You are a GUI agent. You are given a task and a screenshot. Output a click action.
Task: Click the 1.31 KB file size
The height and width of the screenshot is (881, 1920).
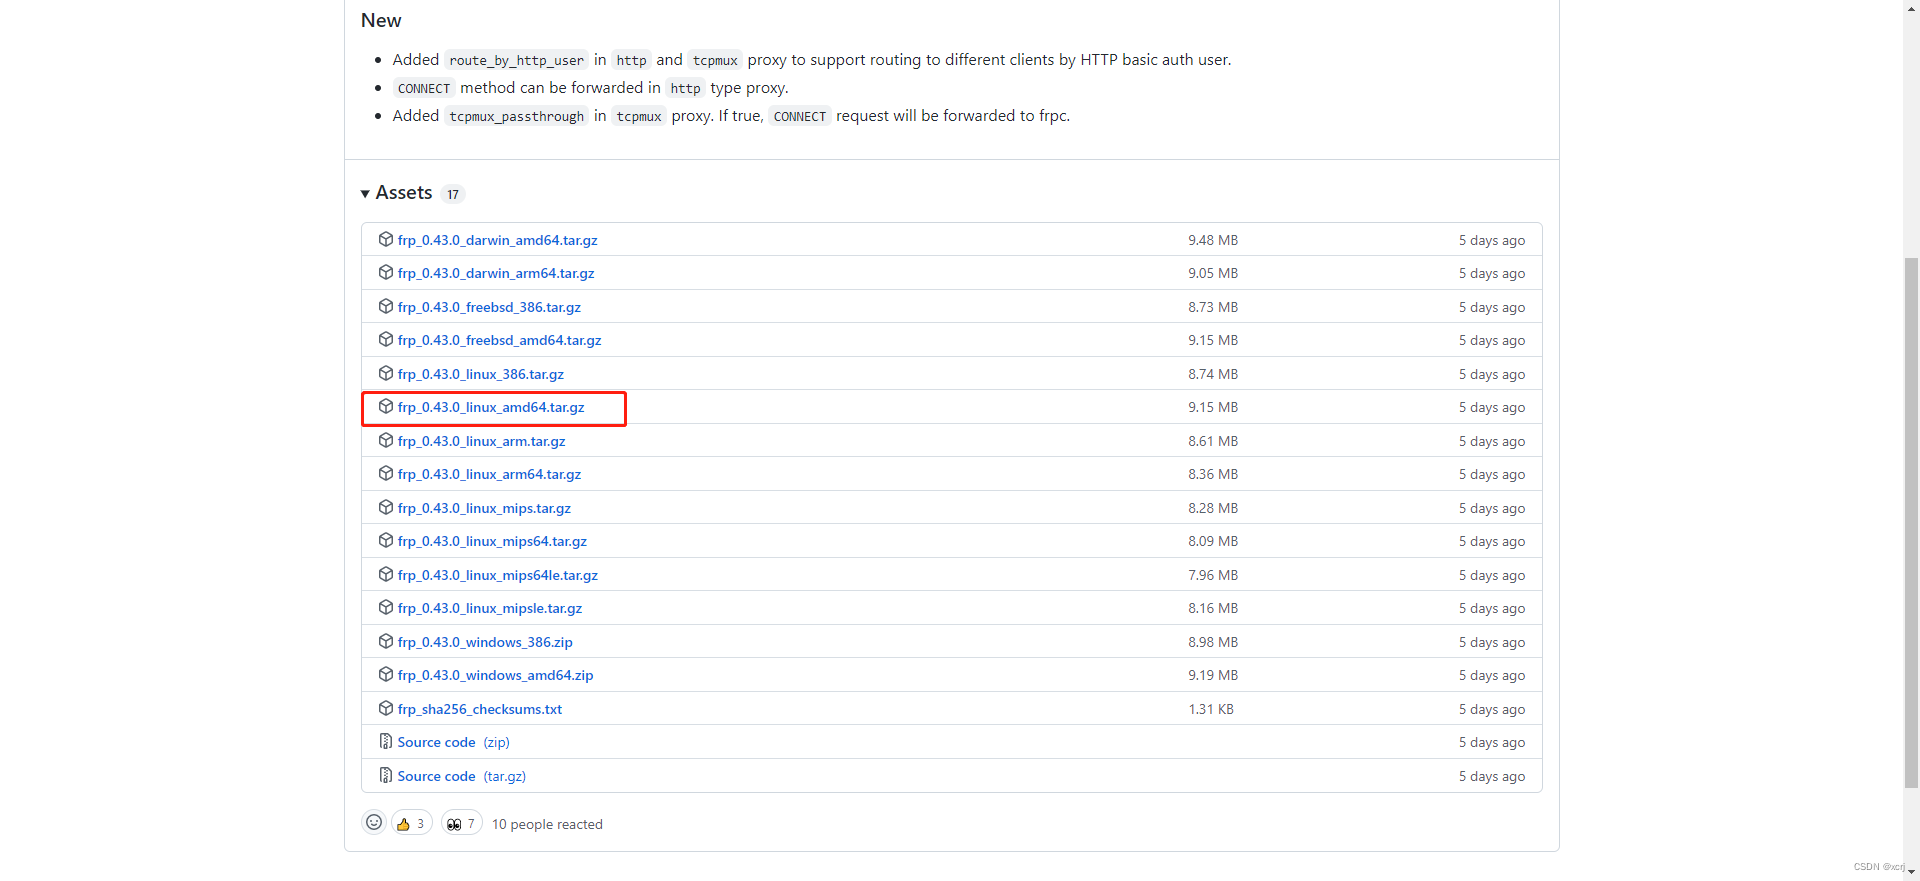click(x=1211, y=709)
